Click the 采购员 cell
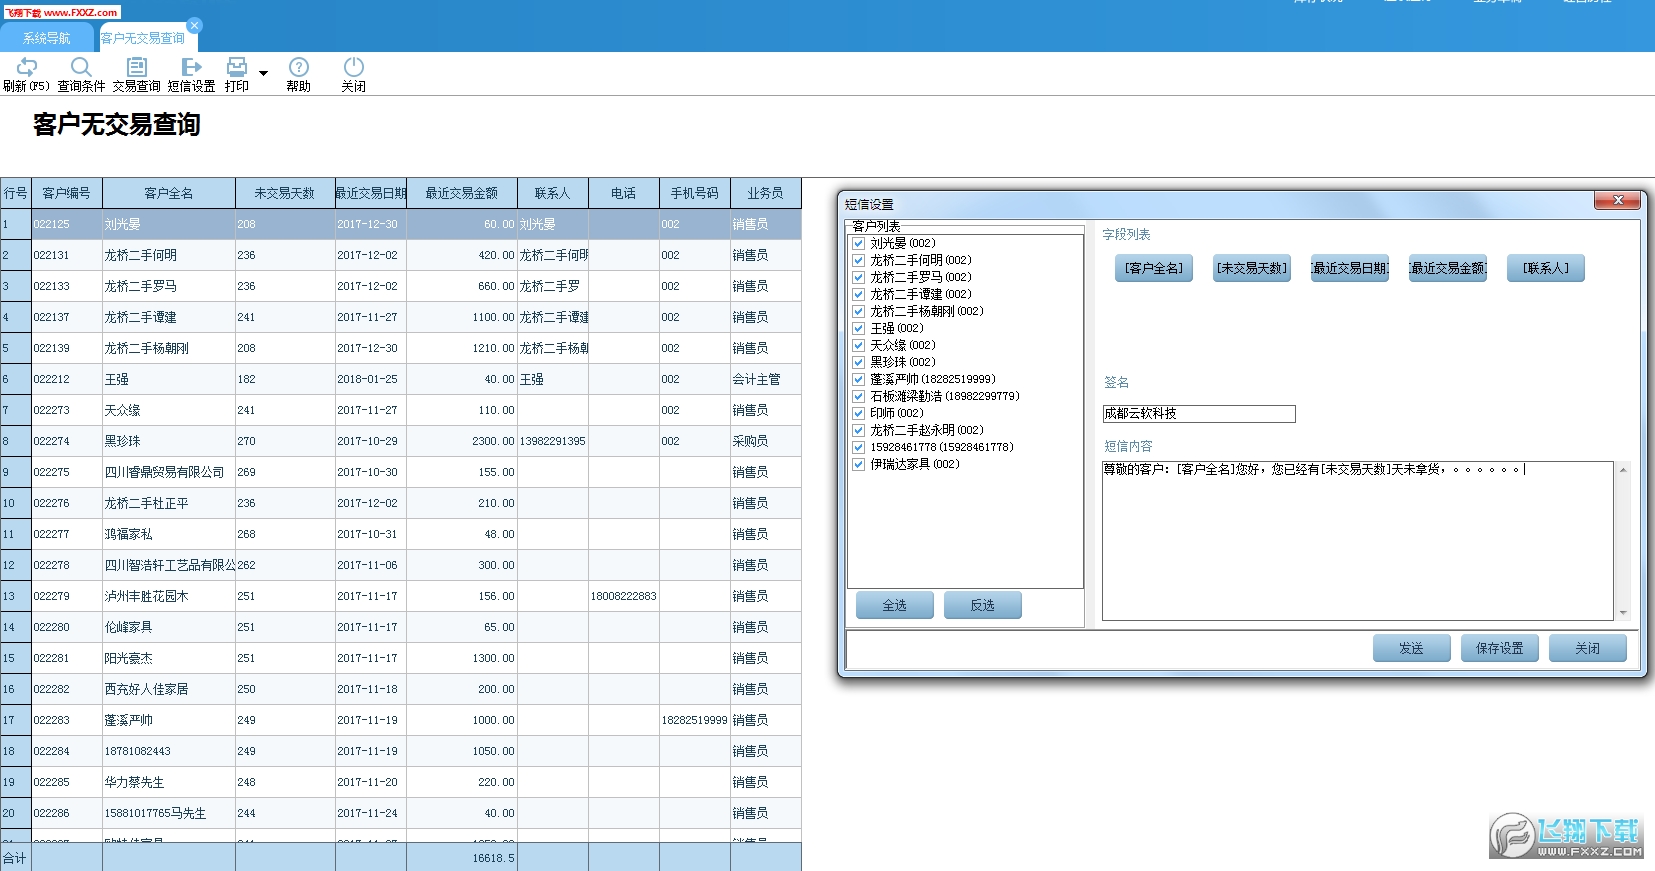1655x871 pixels. point(765,441)
